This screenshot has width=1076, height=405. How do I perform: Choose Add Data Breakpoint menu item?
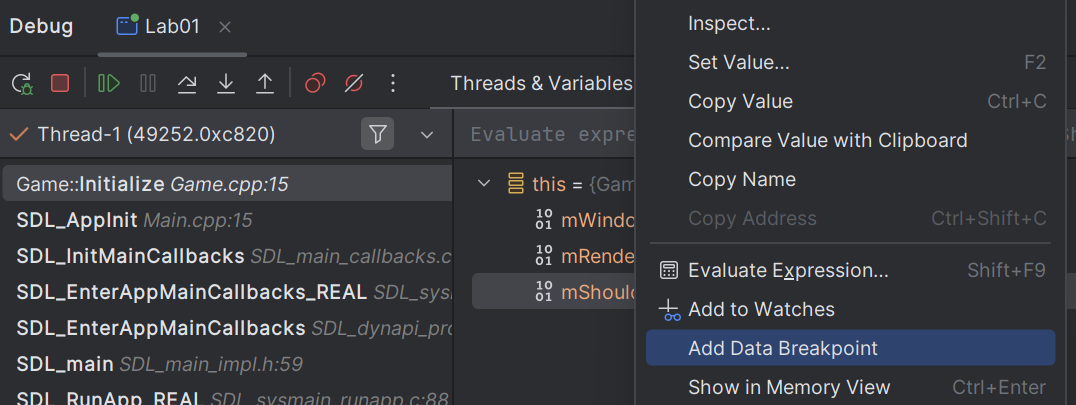(850, 348)
